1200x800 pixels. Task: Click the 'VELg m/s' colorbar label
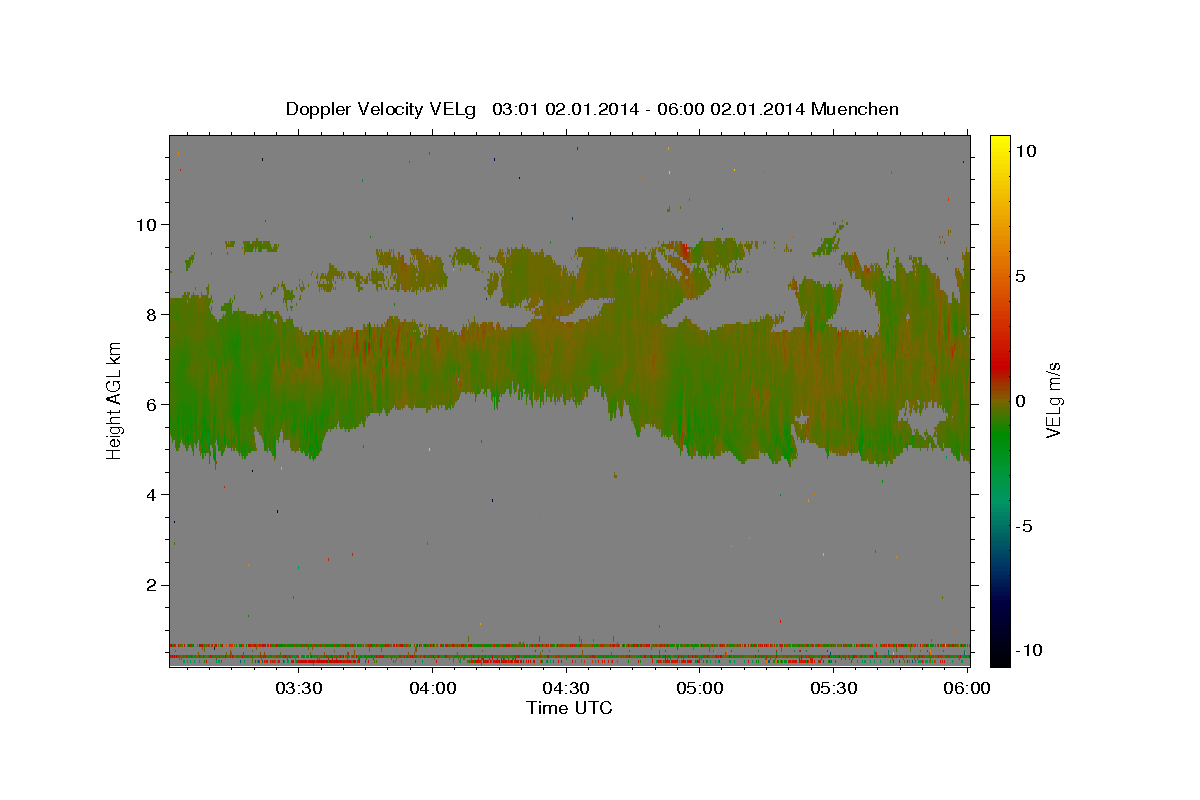point(1053,400)
